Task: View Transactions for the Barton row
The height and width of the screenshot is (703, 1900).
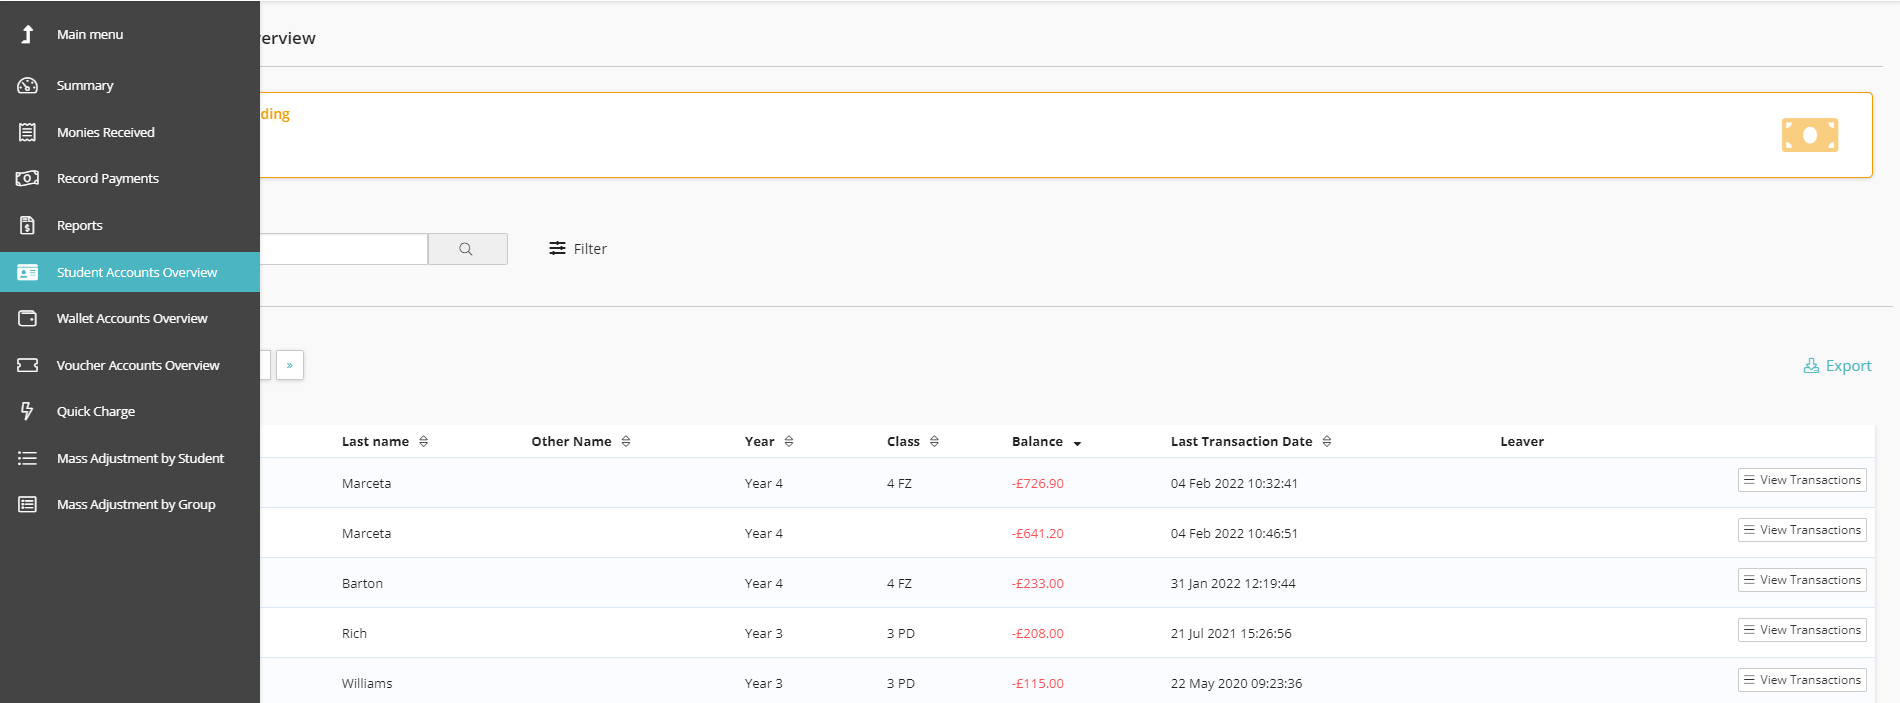Action: coord(1802,580)
